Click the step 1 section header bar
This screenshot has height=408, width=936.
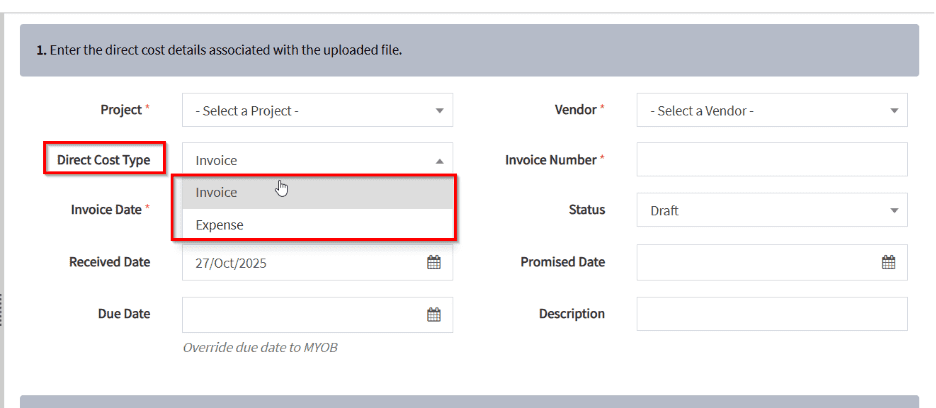[469, 50]
